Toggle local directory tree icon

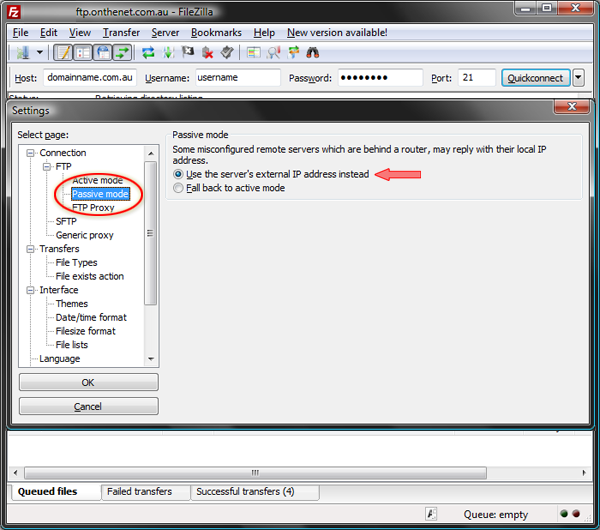point(83,52)
